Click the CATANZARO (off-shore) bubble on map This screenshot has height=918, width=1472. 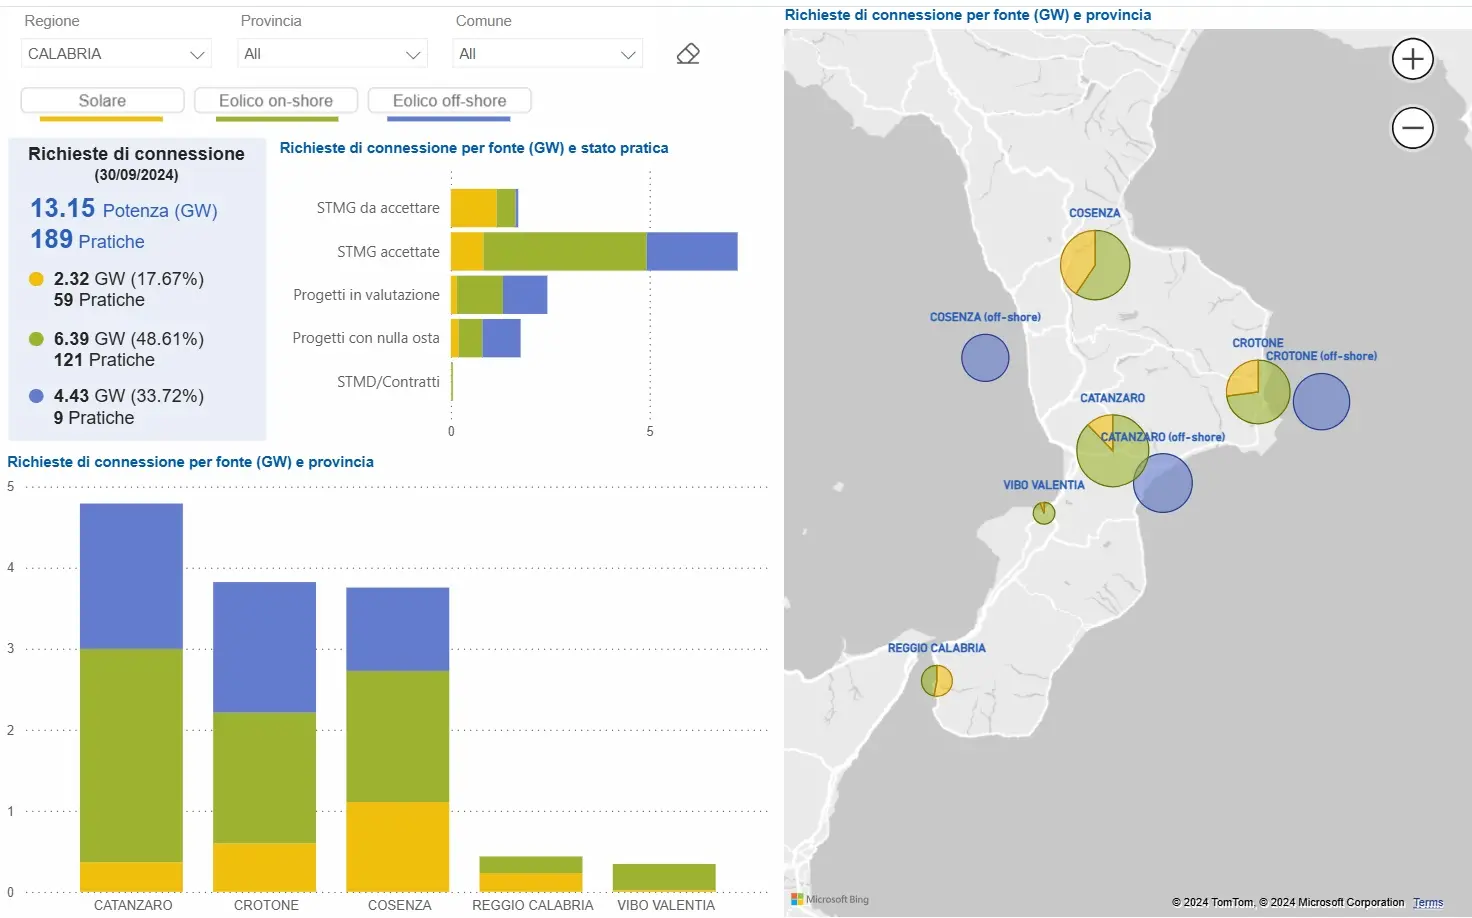point(1163,483)
